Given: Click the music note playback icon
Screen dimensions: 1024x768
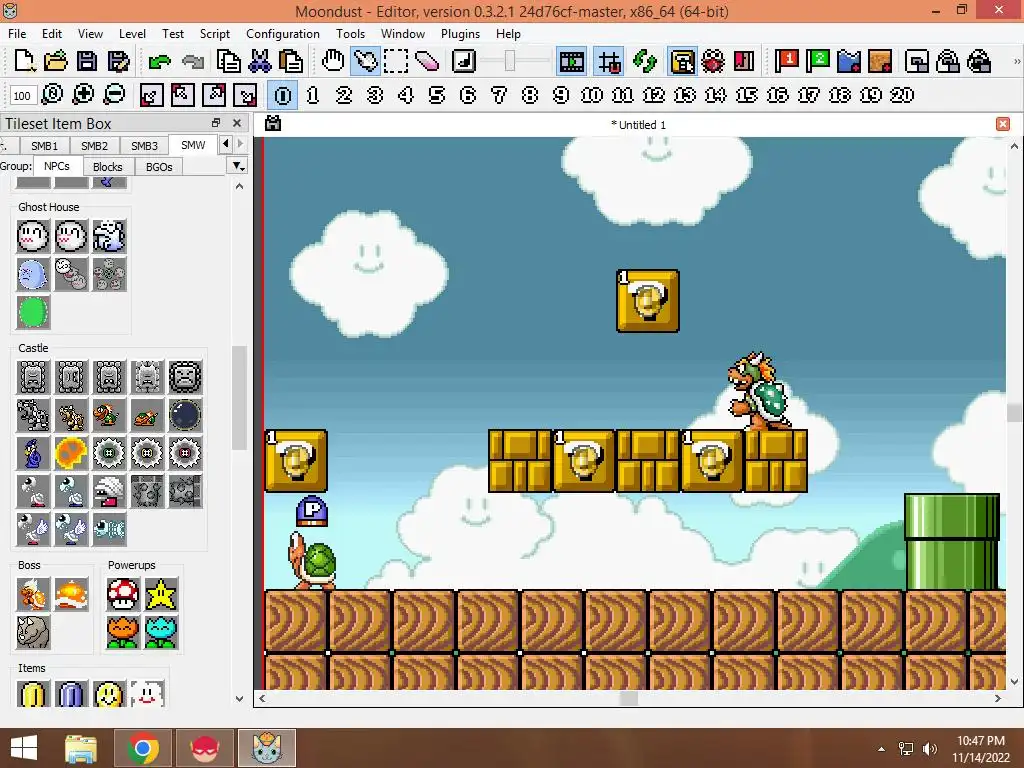Looking at the screenshot, I should pyautogui.click(x=464, y=61).
